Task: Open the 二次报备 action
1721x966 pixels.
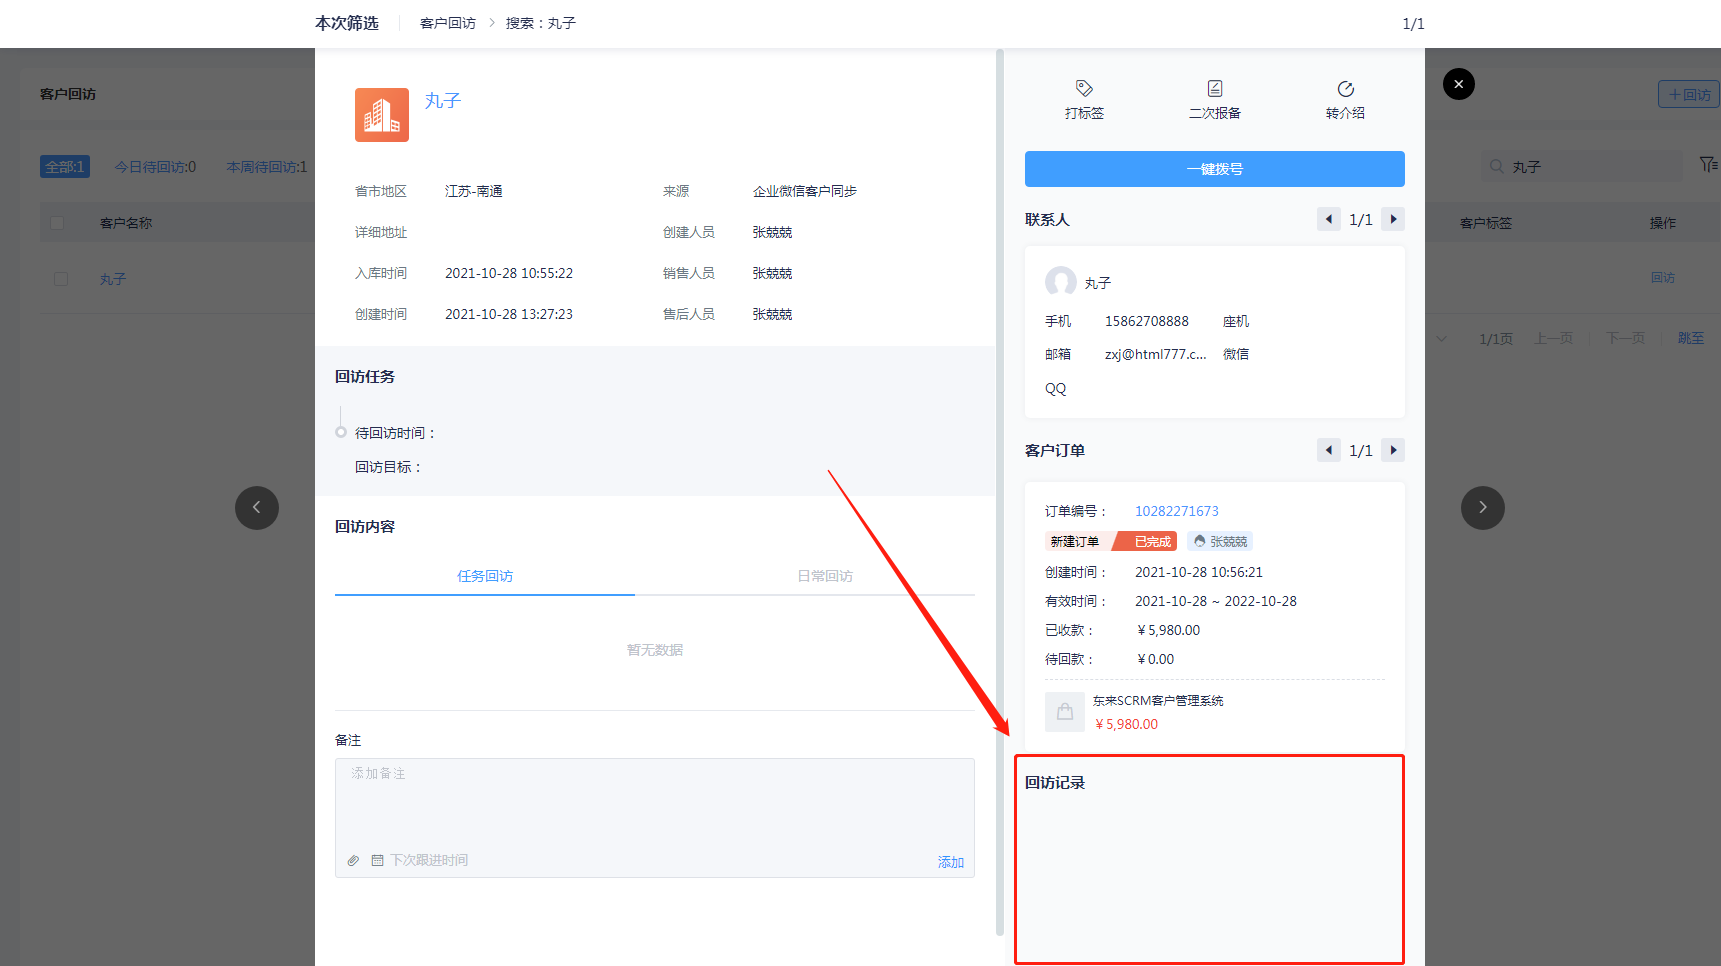Action: point(1214,99)
